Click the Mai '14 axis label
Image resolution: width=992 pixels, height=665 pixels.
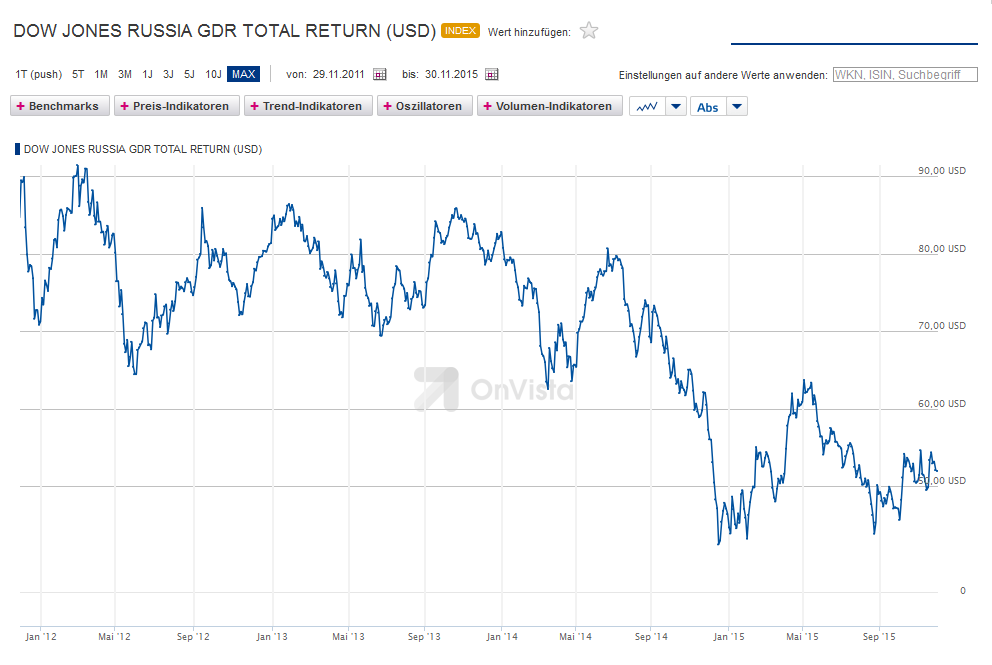tap(576, 637)
